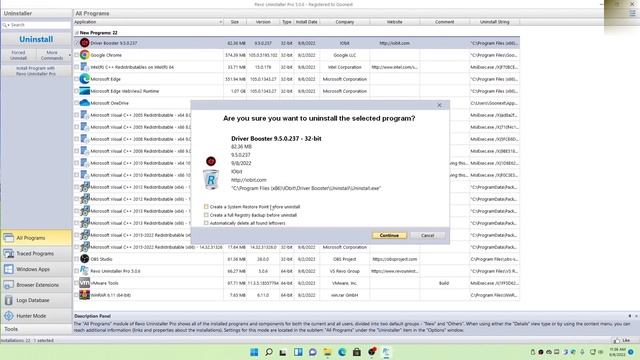Click Continue in the uninstall dialog
The width and height of the screenshot is (640, 360).
click(x=389, y=236)
